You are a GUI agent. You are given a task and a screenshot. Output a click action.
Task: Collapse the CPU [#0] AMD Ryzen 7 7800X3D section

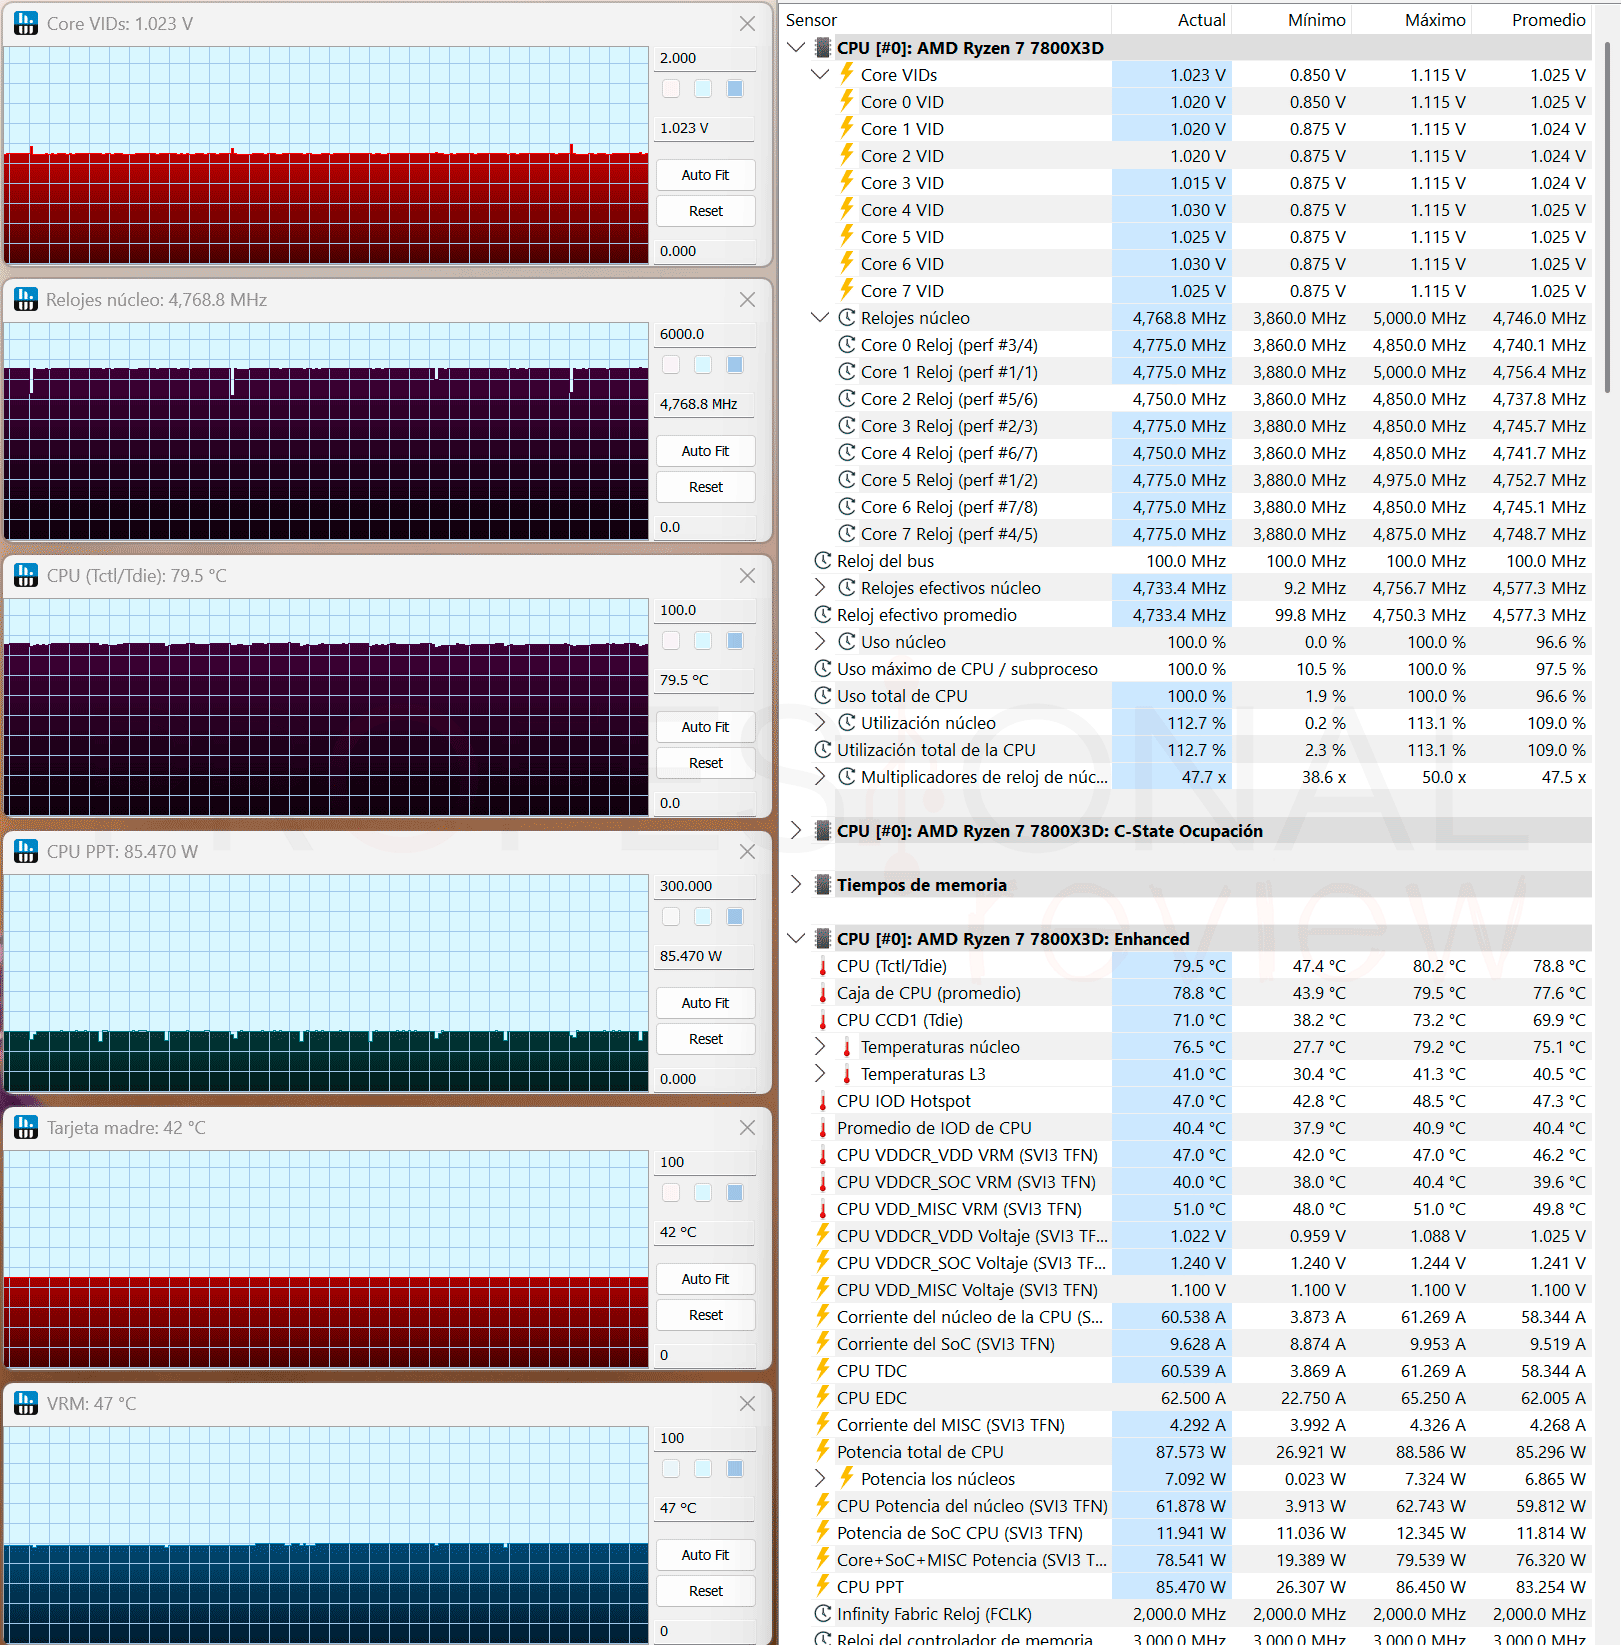tap(796, 47)
